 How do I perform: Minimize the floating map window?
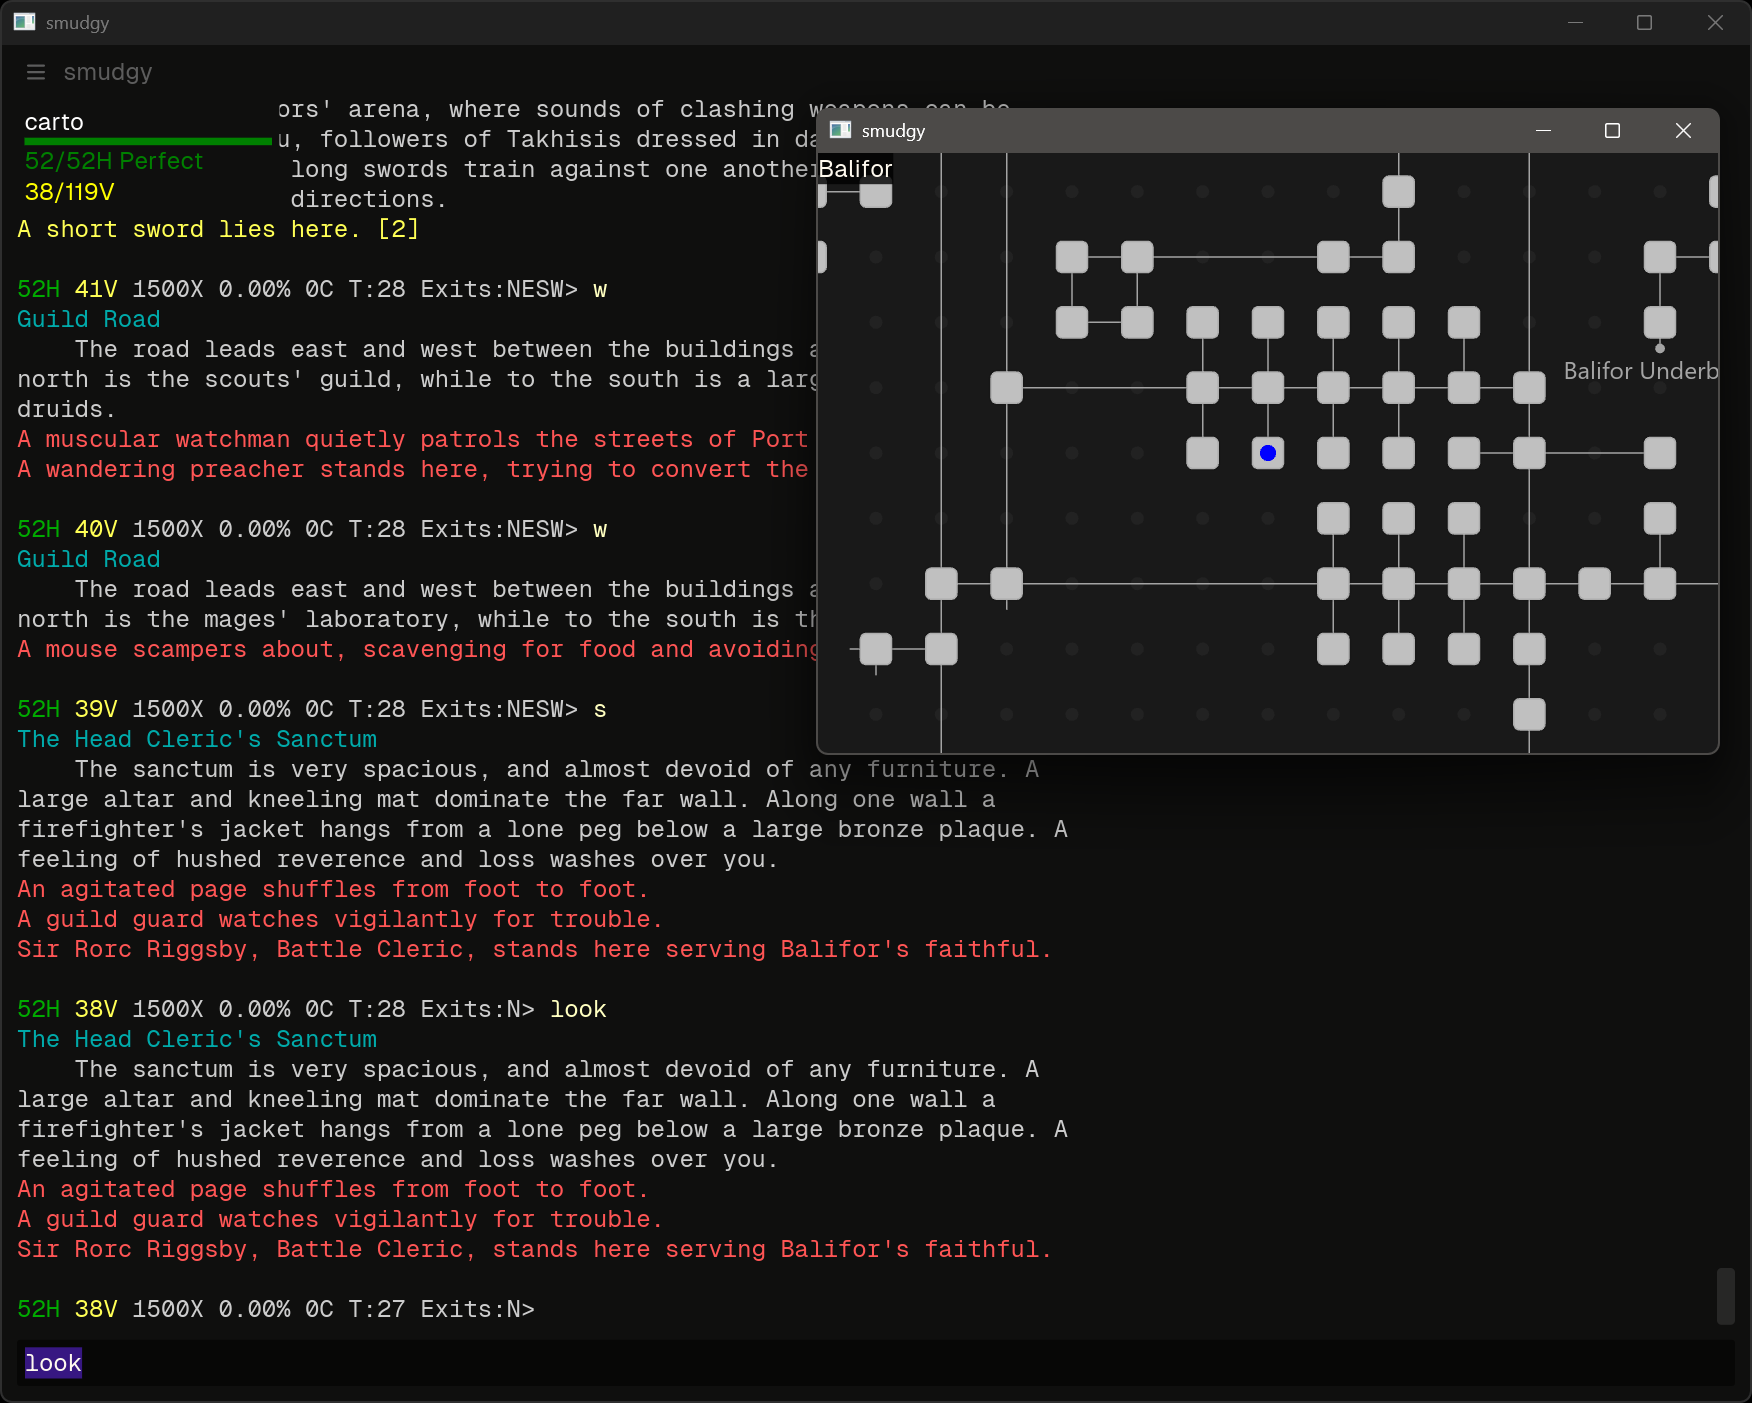[x=1543, y=131]
